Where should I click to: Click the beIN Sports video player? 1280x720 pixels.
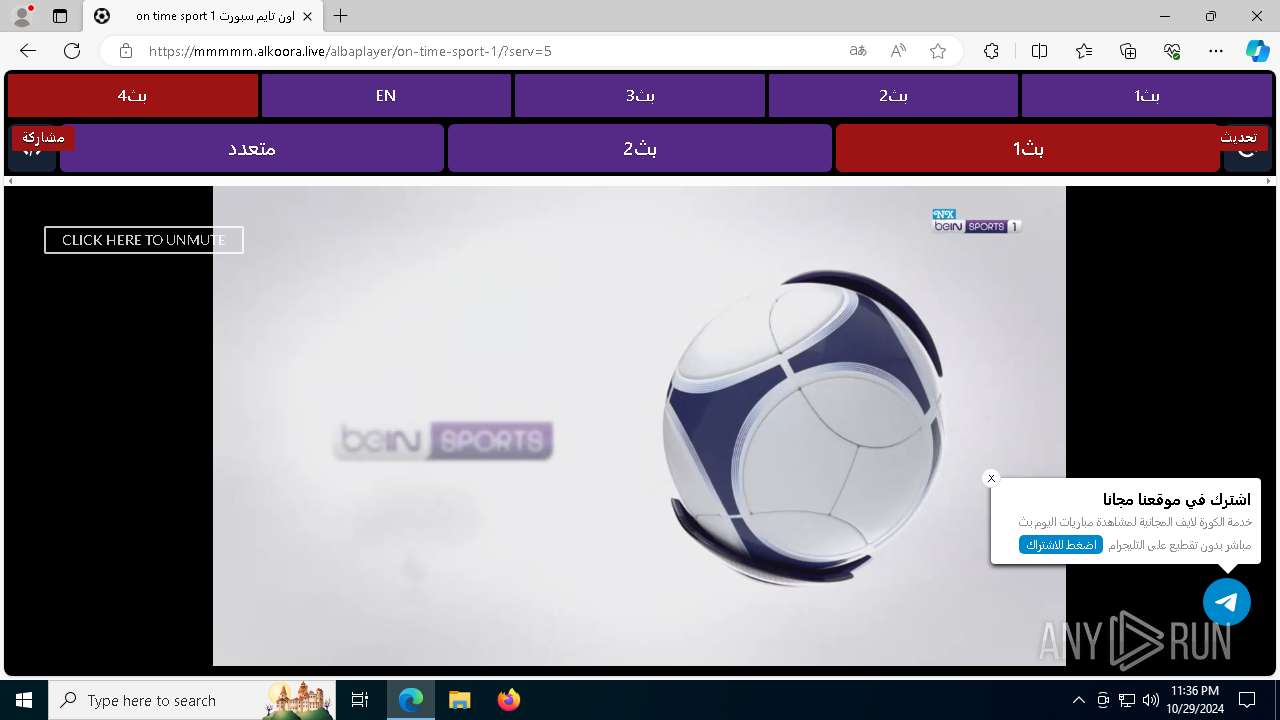pos(639,426)
